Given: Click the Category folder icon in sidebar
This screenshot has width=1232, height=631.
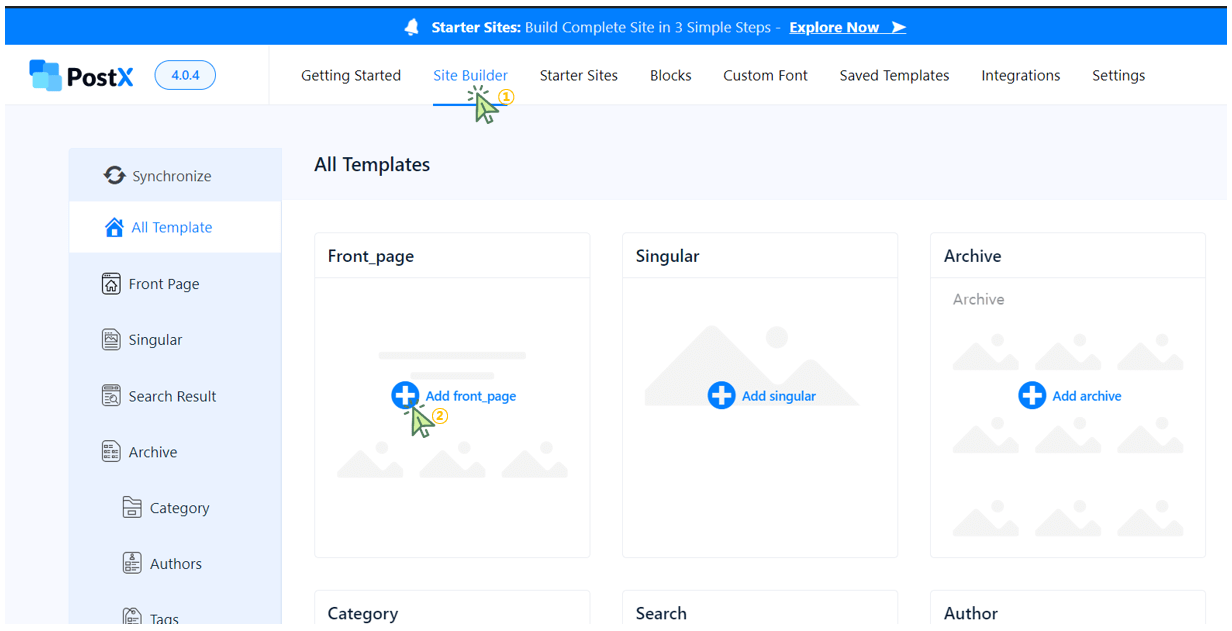Looking at the screenshot, I should 132,508.
